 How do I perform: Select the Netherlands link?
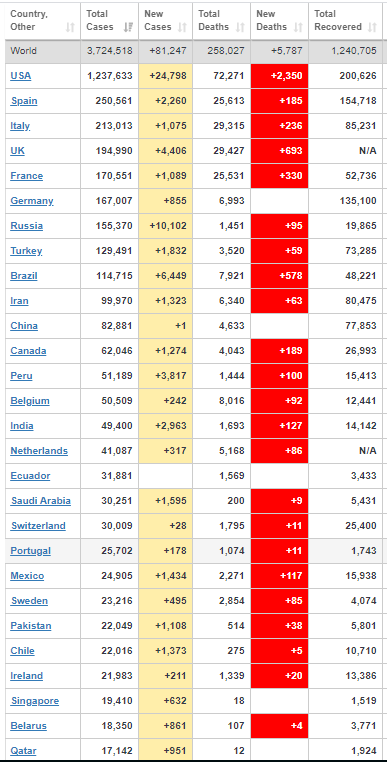coord(39,451)
